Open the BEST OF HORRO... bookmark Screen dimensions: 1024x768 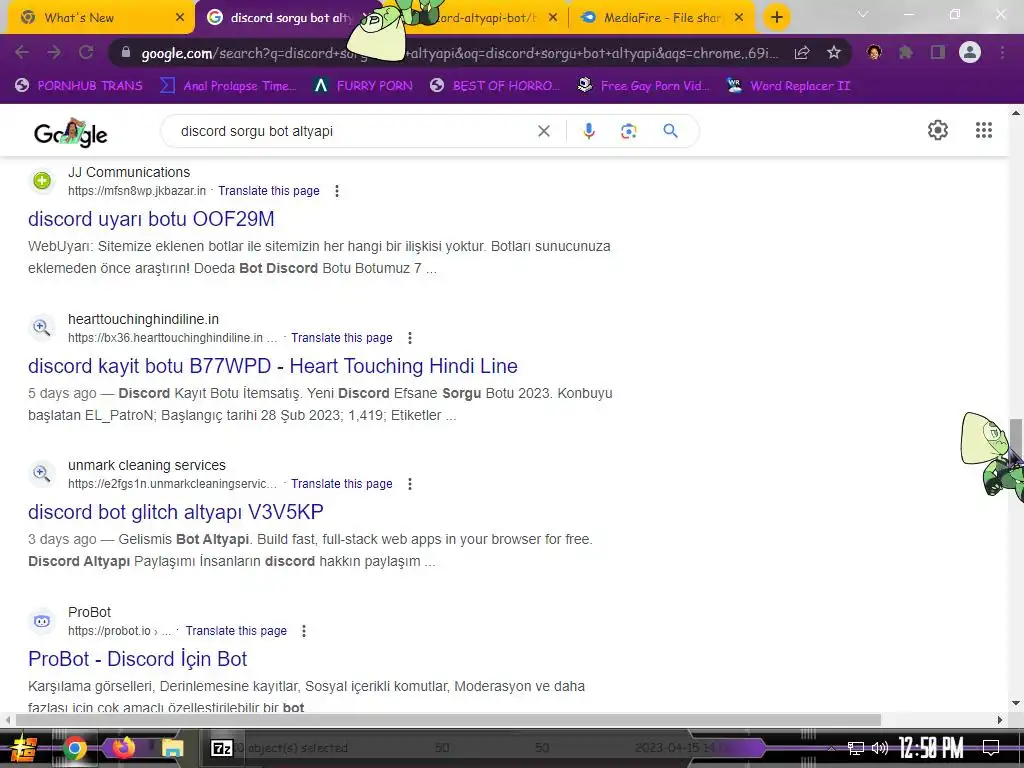tap(496, 86)
